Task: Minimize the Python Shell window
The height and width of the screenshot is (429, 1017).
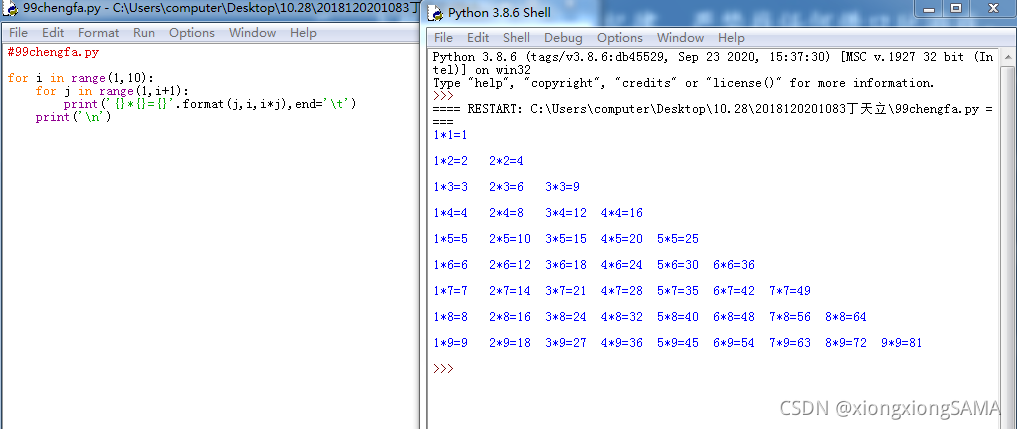Action: (x=931, y=8)
